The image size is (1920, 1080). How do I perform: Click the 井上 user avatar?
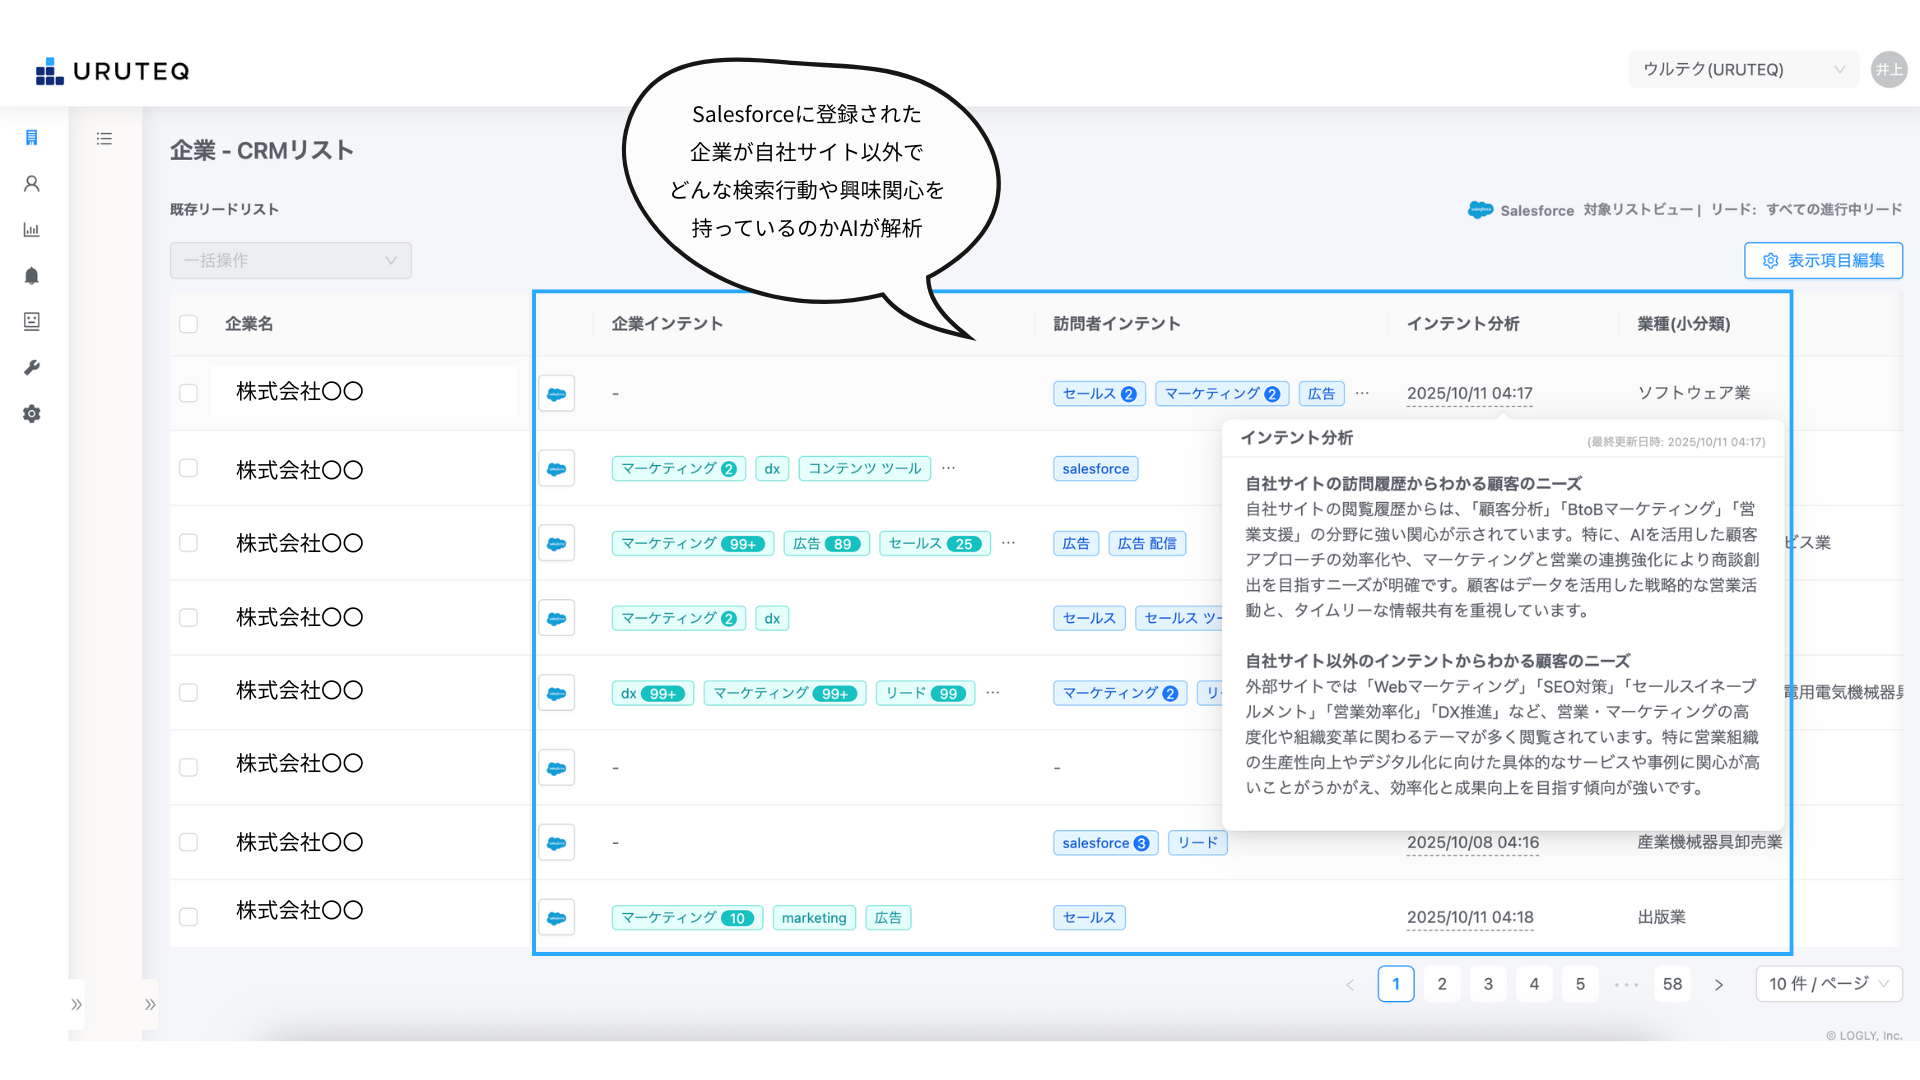1888,70
